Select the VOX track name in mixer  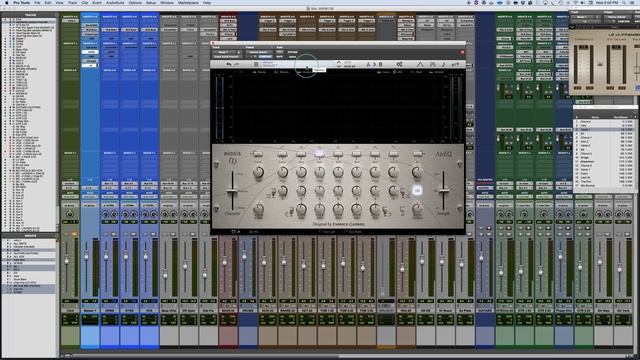[x=149, y=311]
